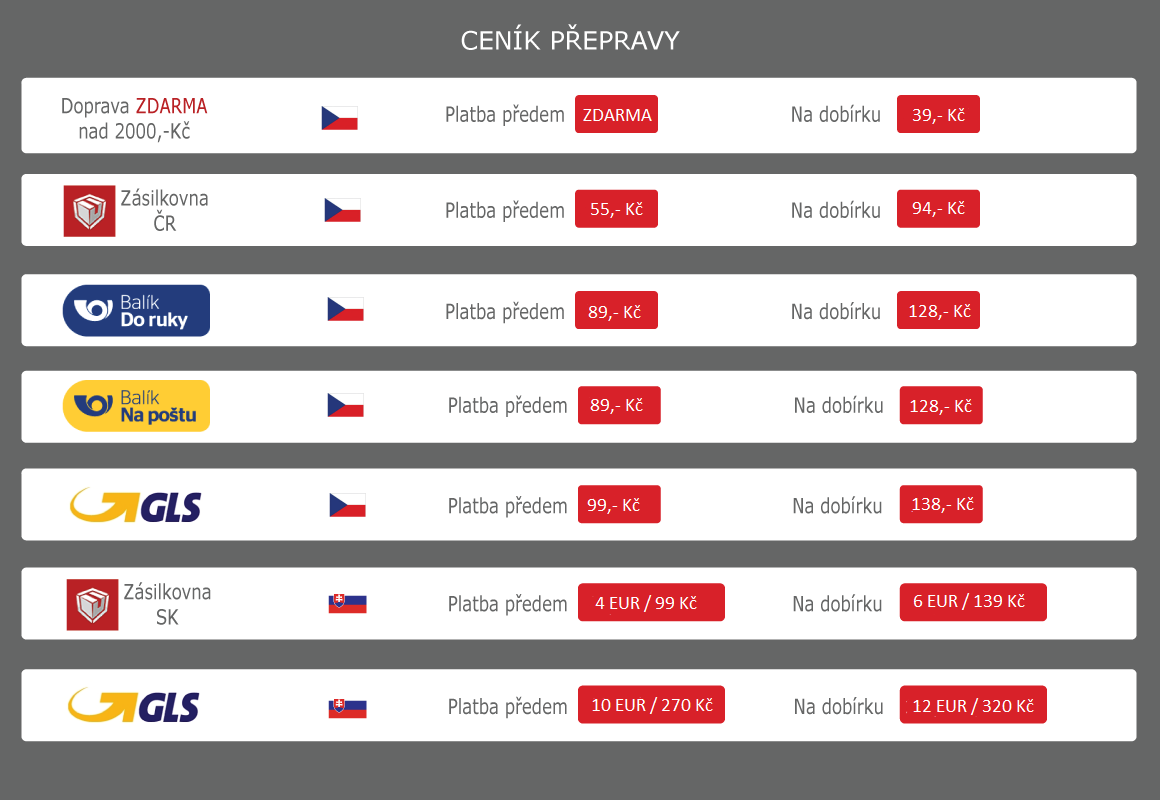Select the 55,- Kč Zásilkovna prepayment price

pyautogui.click(x=616, y=209)
